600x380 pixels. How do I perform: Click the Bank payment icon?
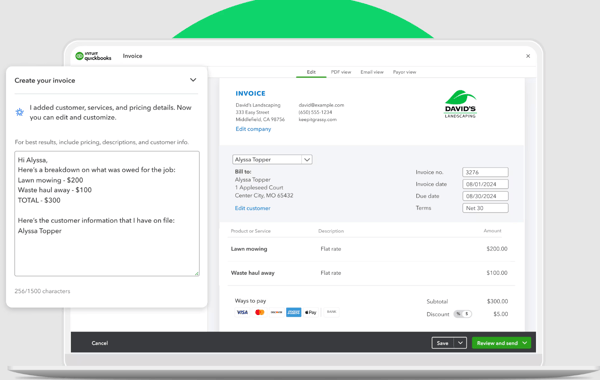[x=331, y=312]
